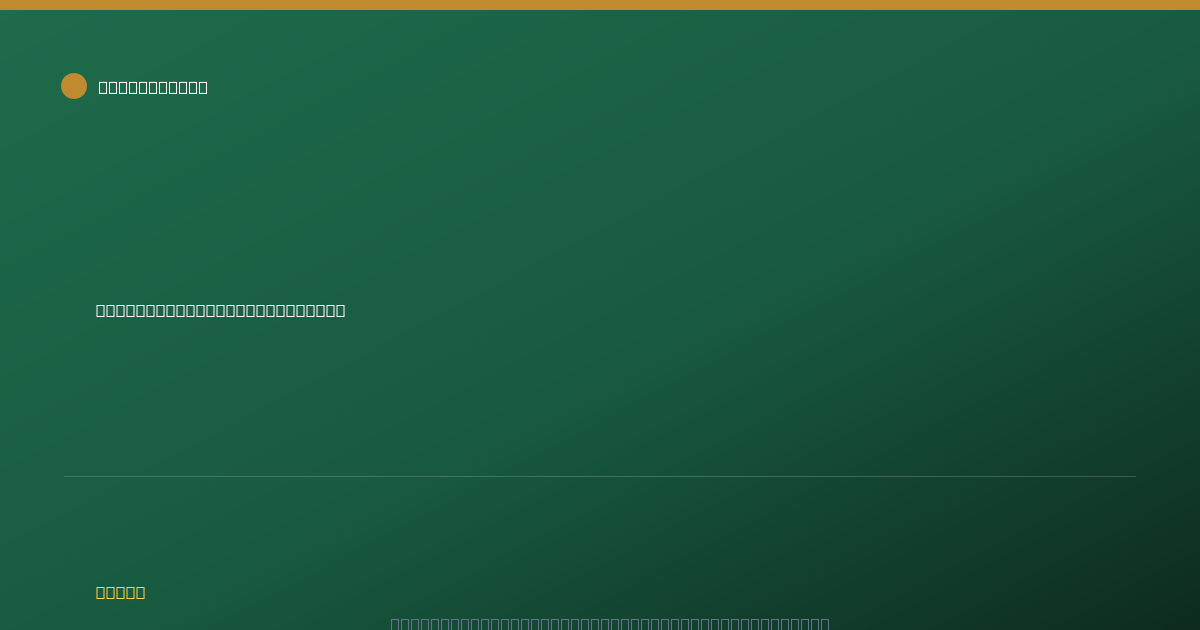Click the end of the gray footer text
This screenshot has height=630, width=1200.
(825, 623)
